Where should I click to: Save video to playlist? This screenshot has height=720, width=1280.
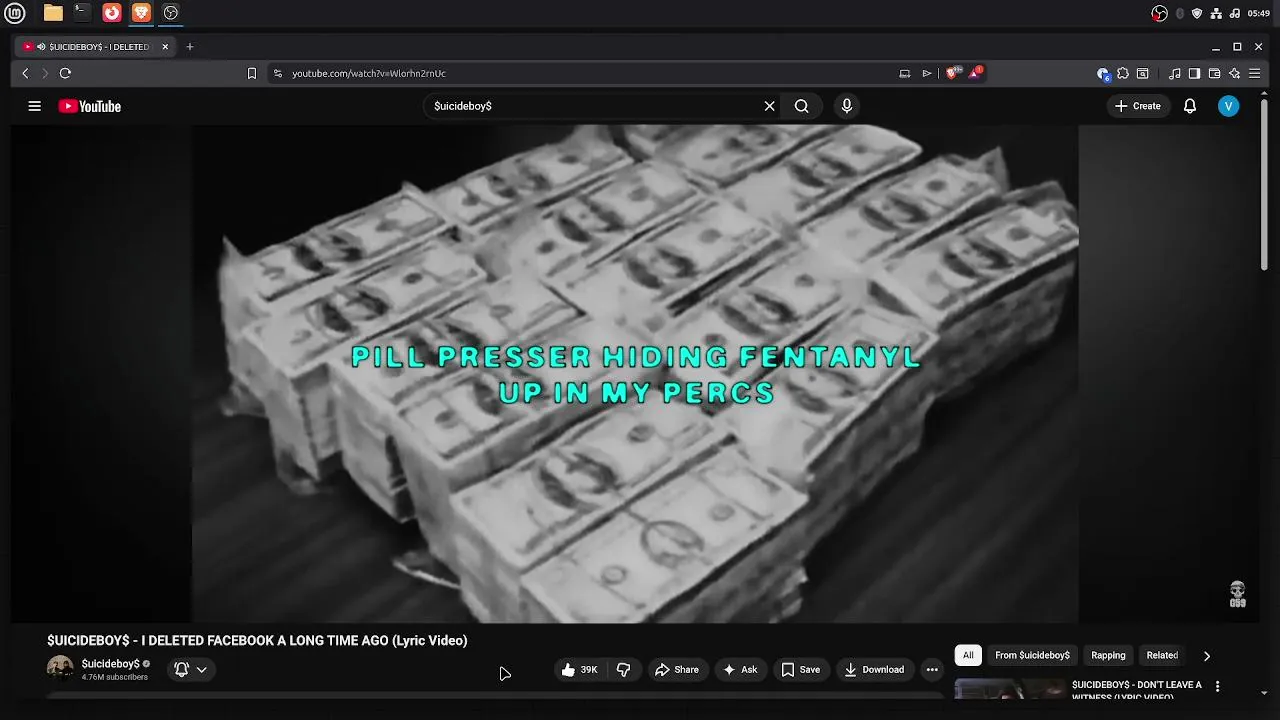800,670
